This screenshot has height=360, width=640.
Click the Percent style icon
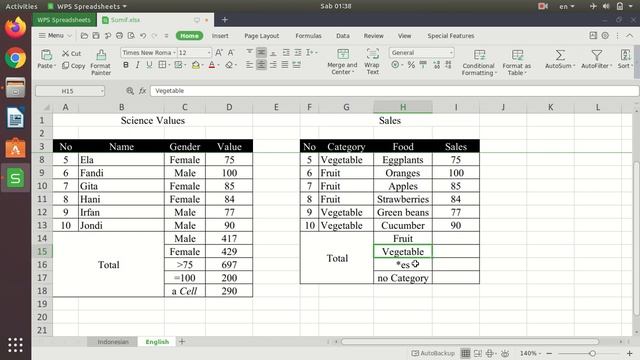tap(411, 65)
